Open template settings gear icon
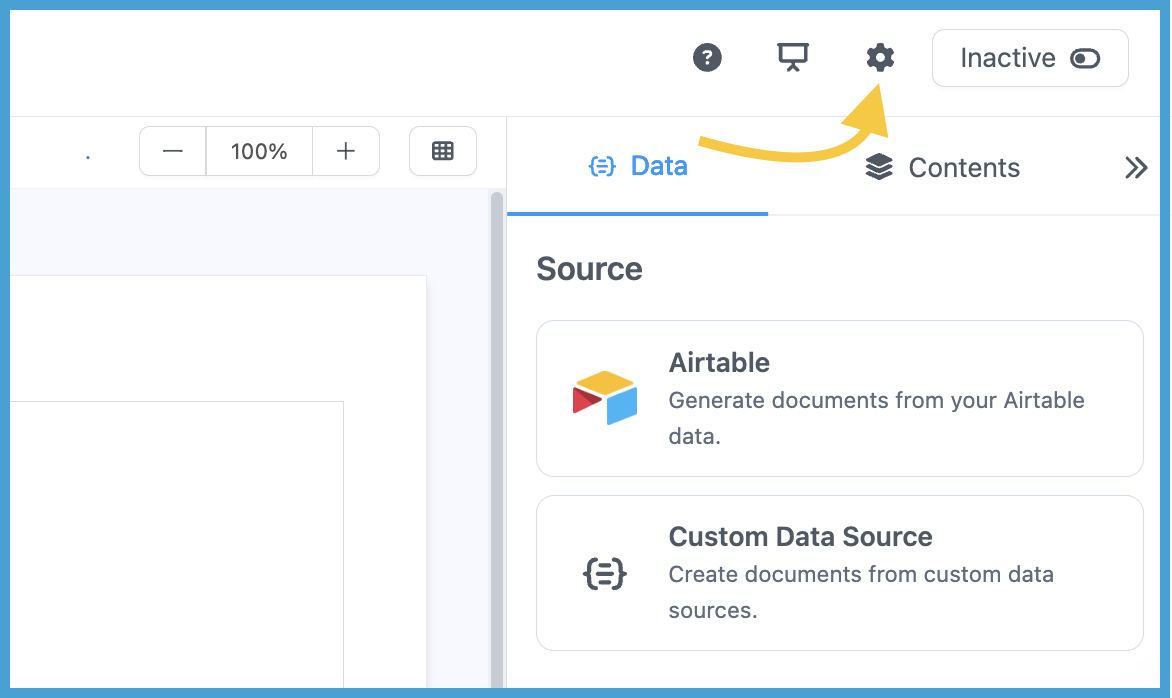 (880, 58)
